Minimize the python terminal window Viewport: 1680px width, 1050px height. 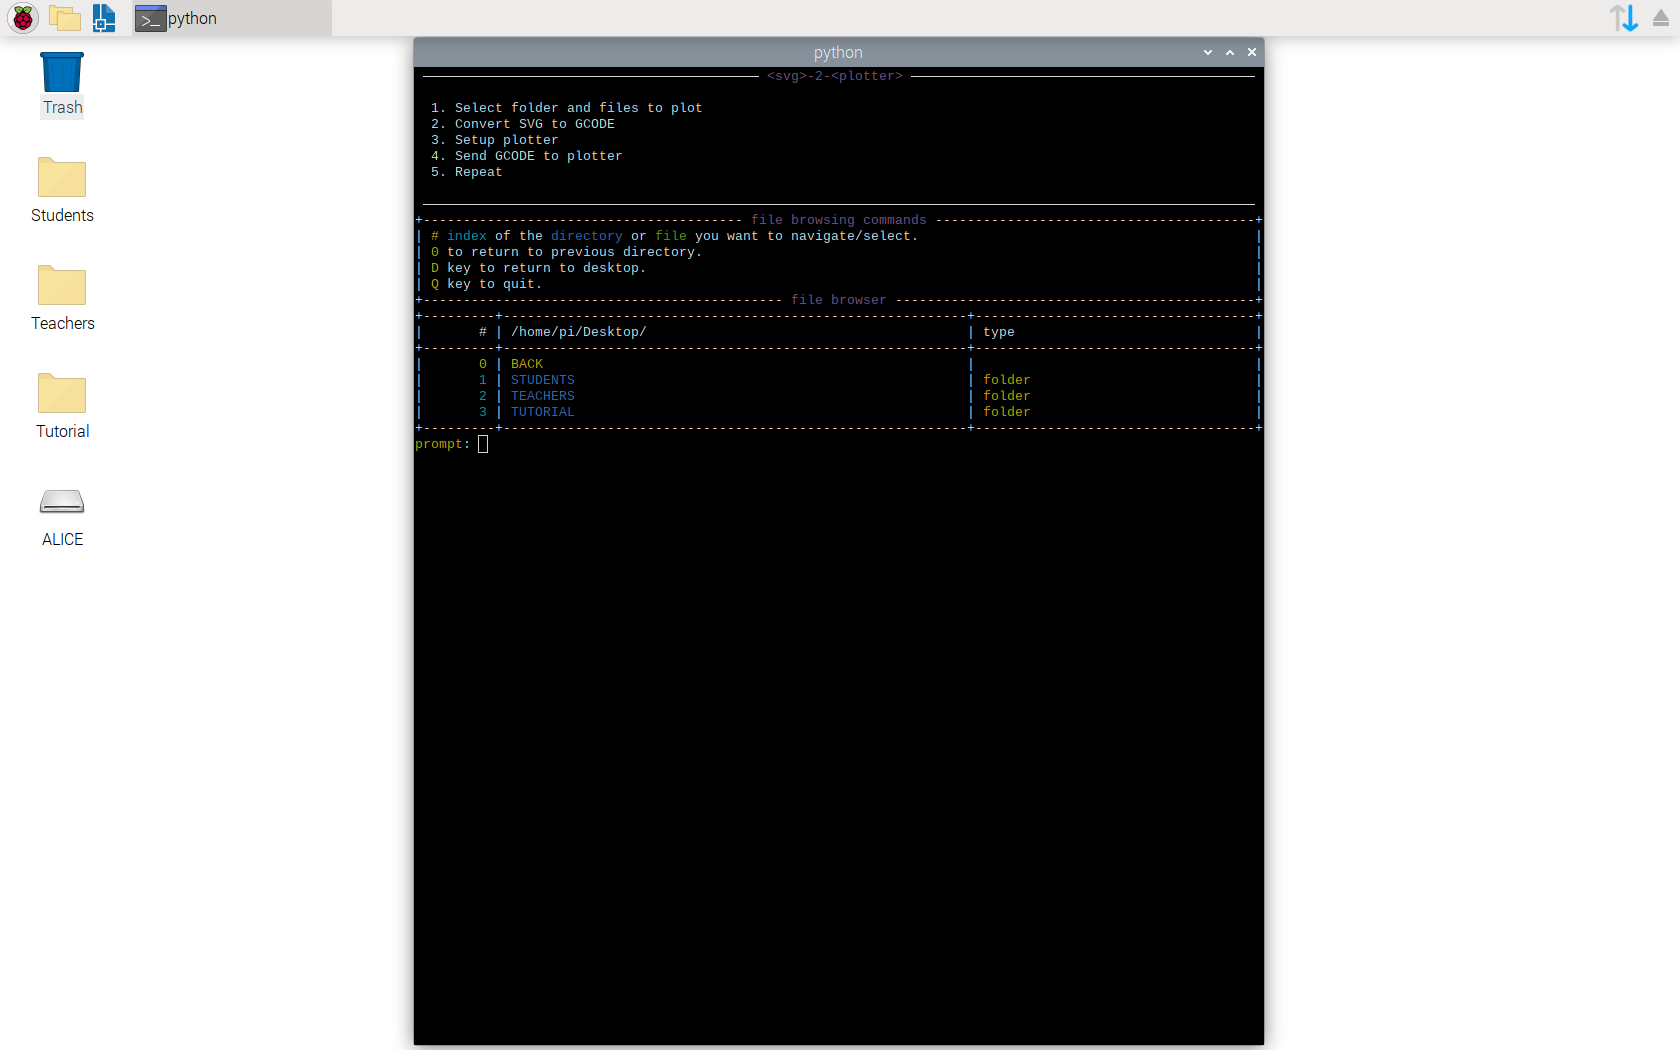[1208, 52]
